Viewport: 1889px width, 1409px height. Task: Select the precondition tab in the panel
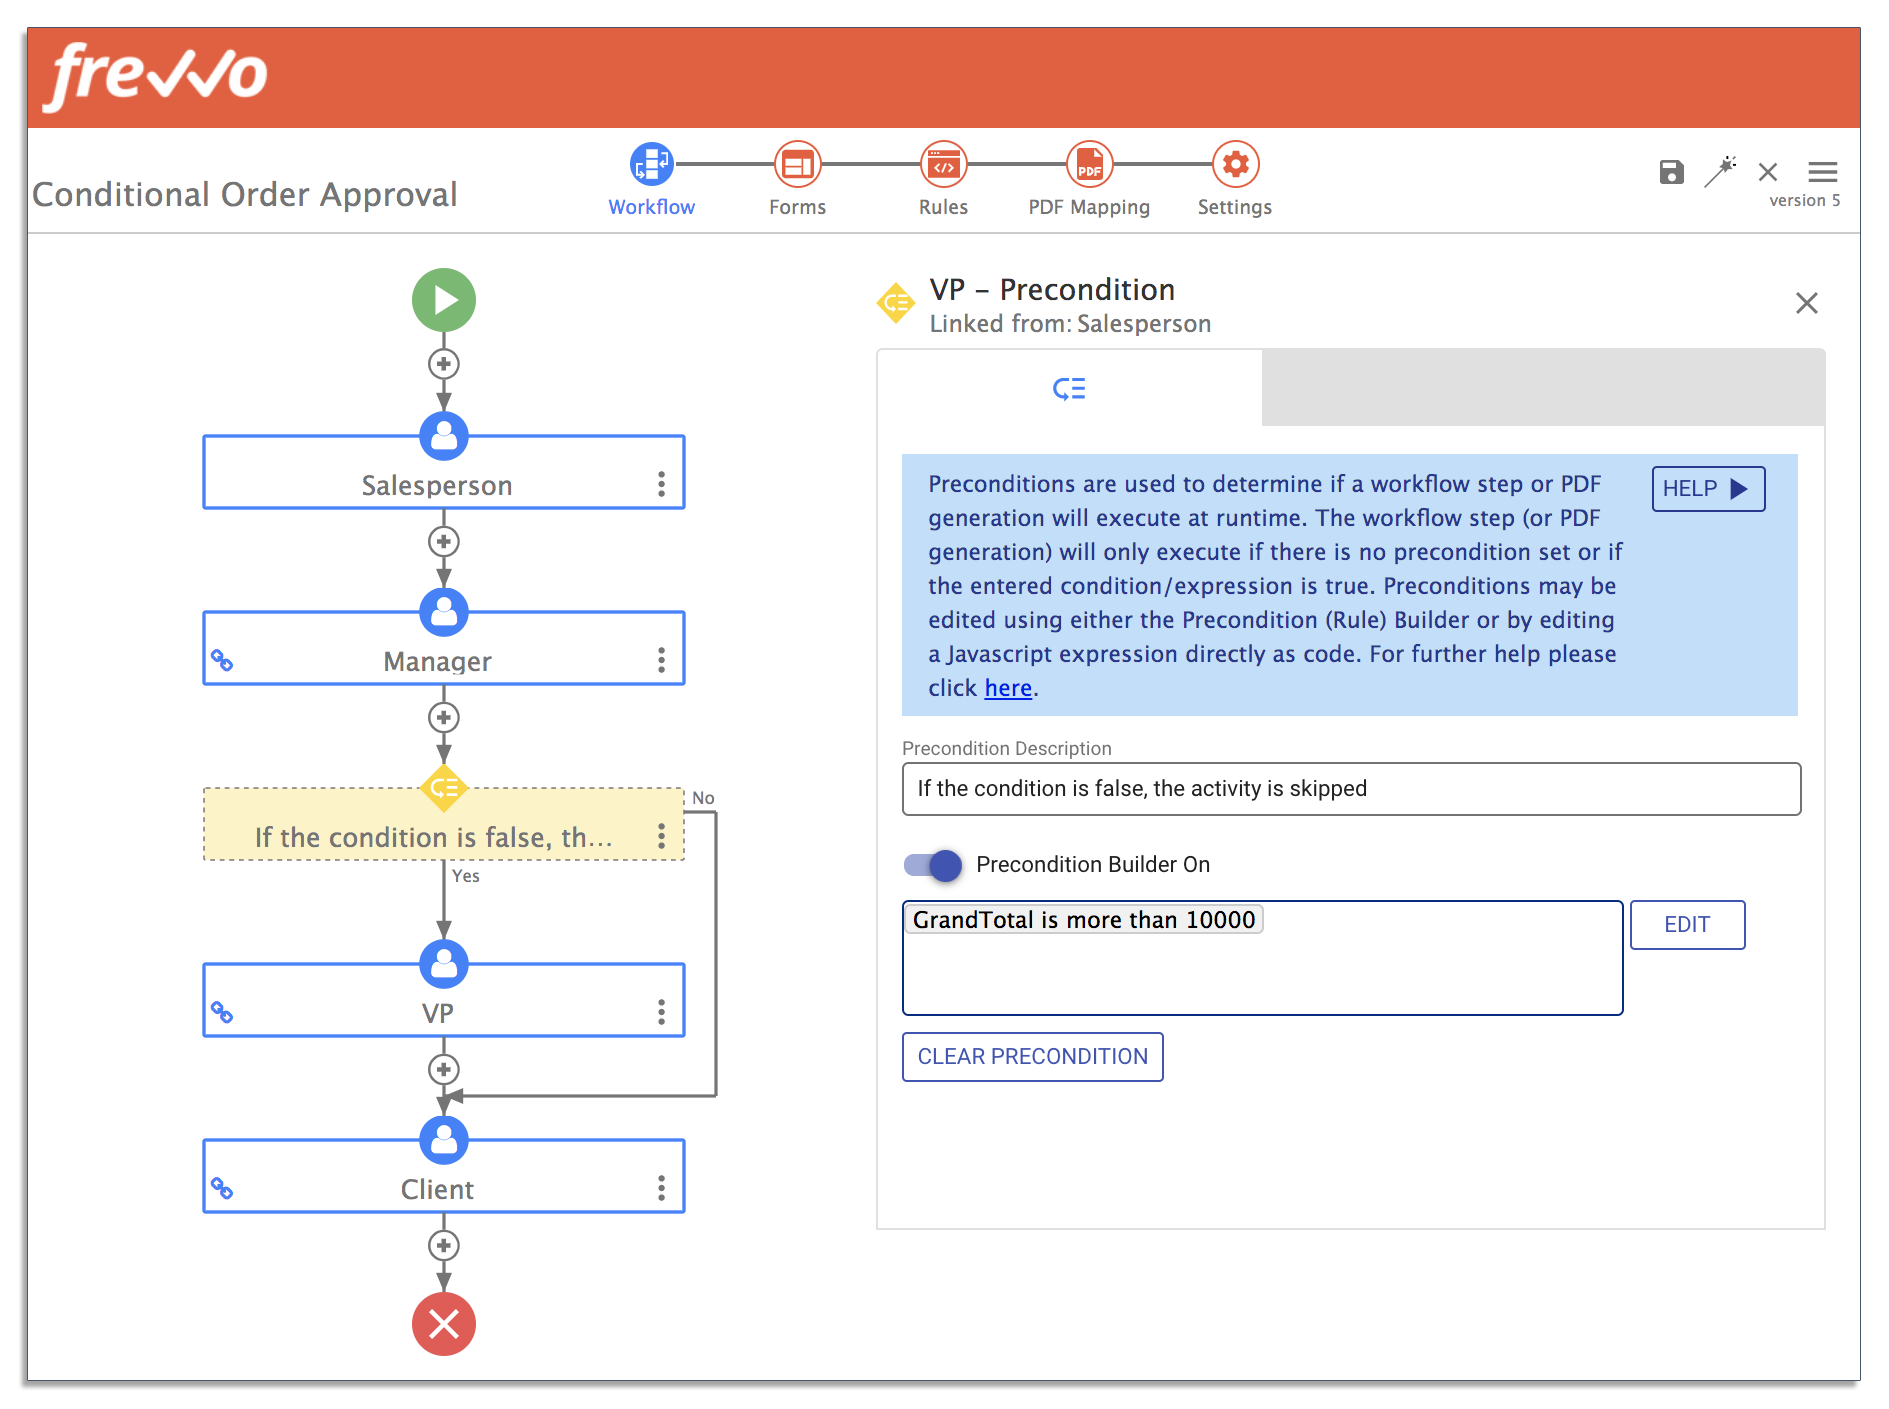[x=1069, y=388]
